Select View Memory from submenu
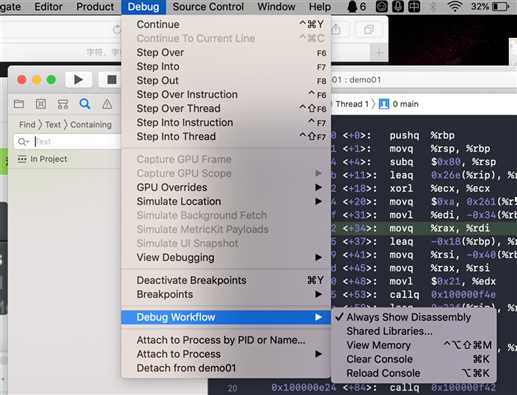This screenshot has width=517, height=395. [x=413, y=345]
